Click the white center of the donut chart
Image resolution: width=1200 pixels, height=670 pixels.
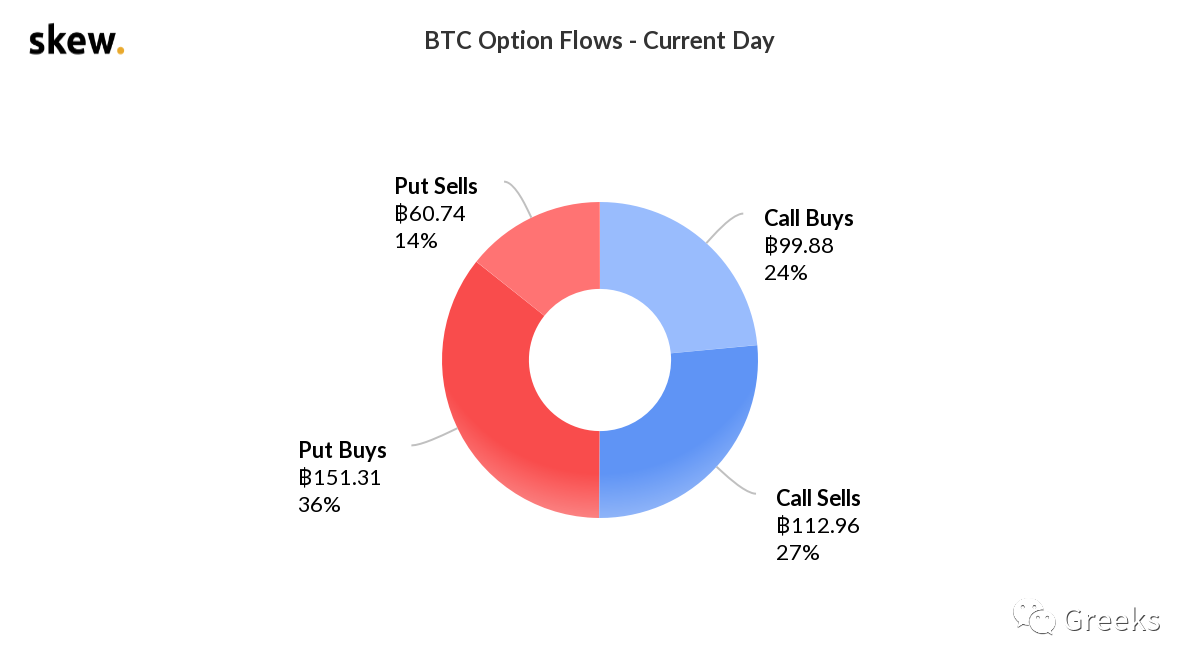(599, 360)
